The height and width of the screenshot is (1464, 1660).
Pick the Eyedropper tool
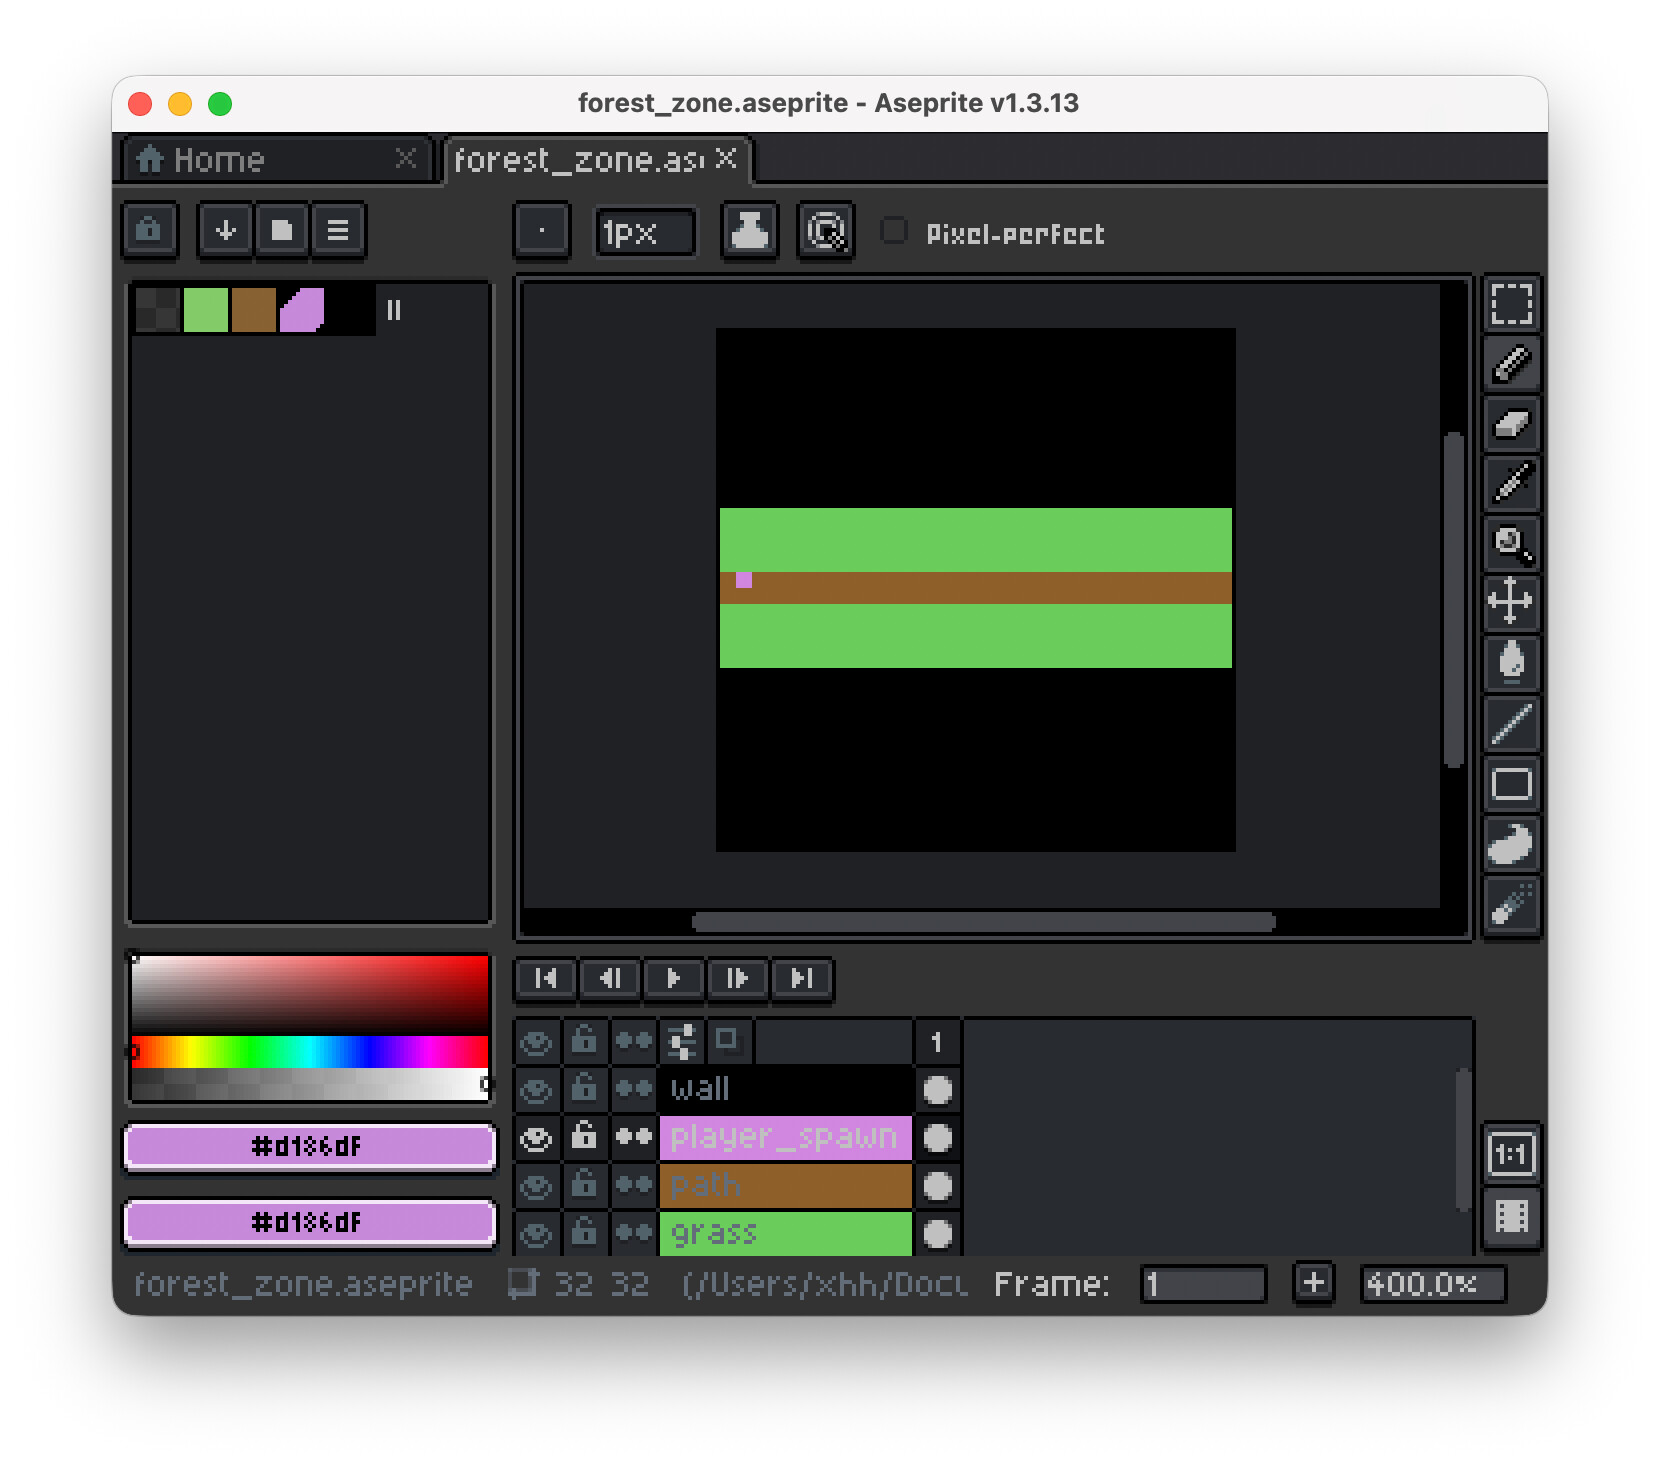(1511, 484)
